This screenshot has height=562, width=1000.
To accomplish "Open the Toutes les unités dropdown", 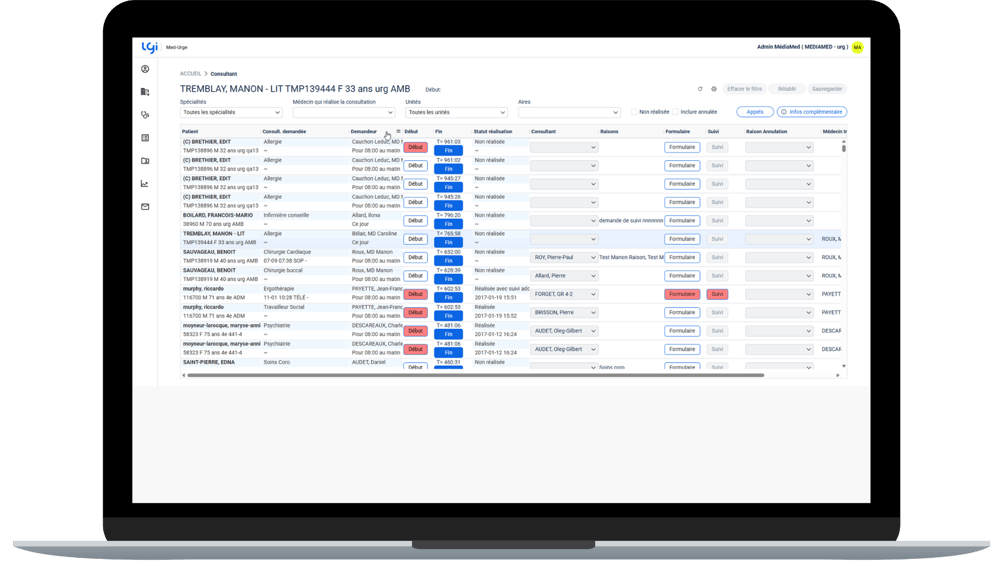I will pos(456,113).
